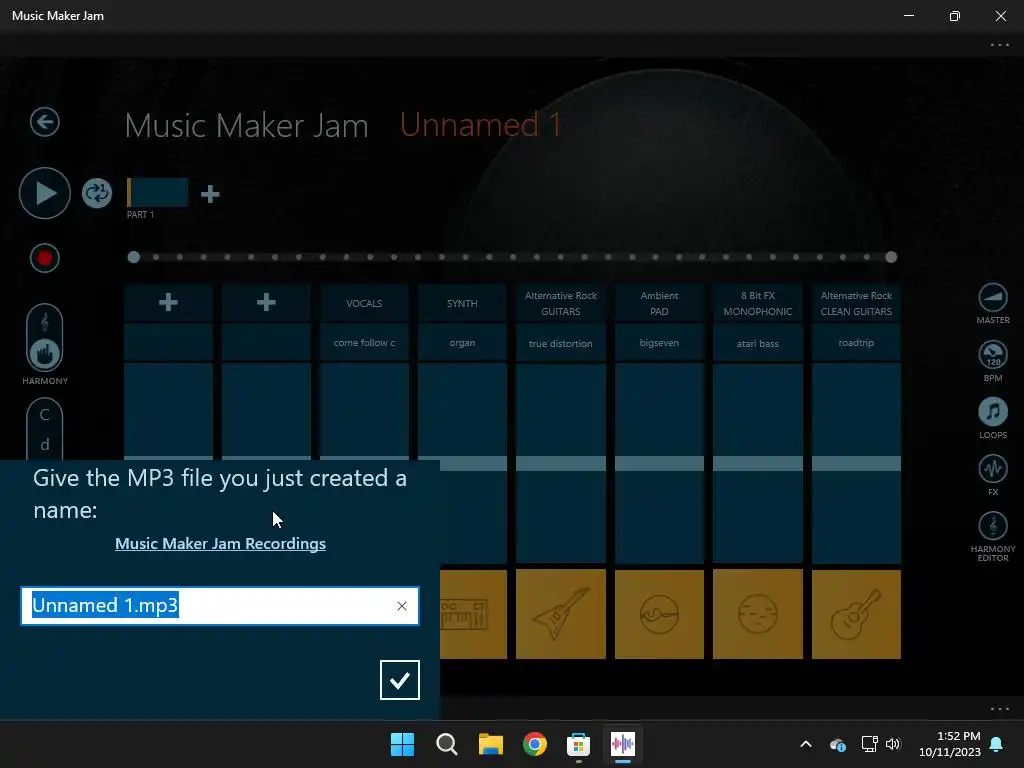
Task: Click the synth keyboard instrument tile
Action: 473,614
